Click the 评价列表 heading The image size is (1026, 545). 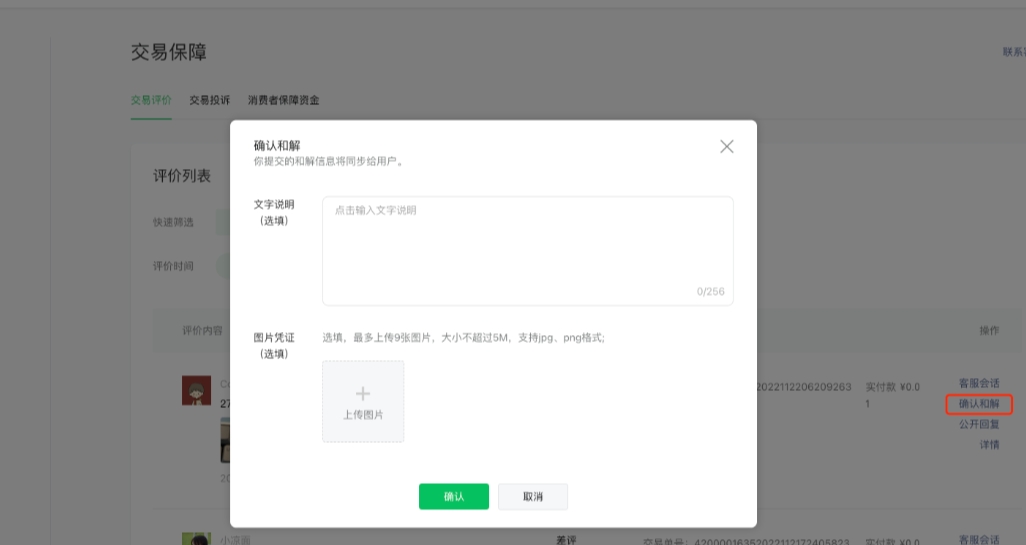182,176
